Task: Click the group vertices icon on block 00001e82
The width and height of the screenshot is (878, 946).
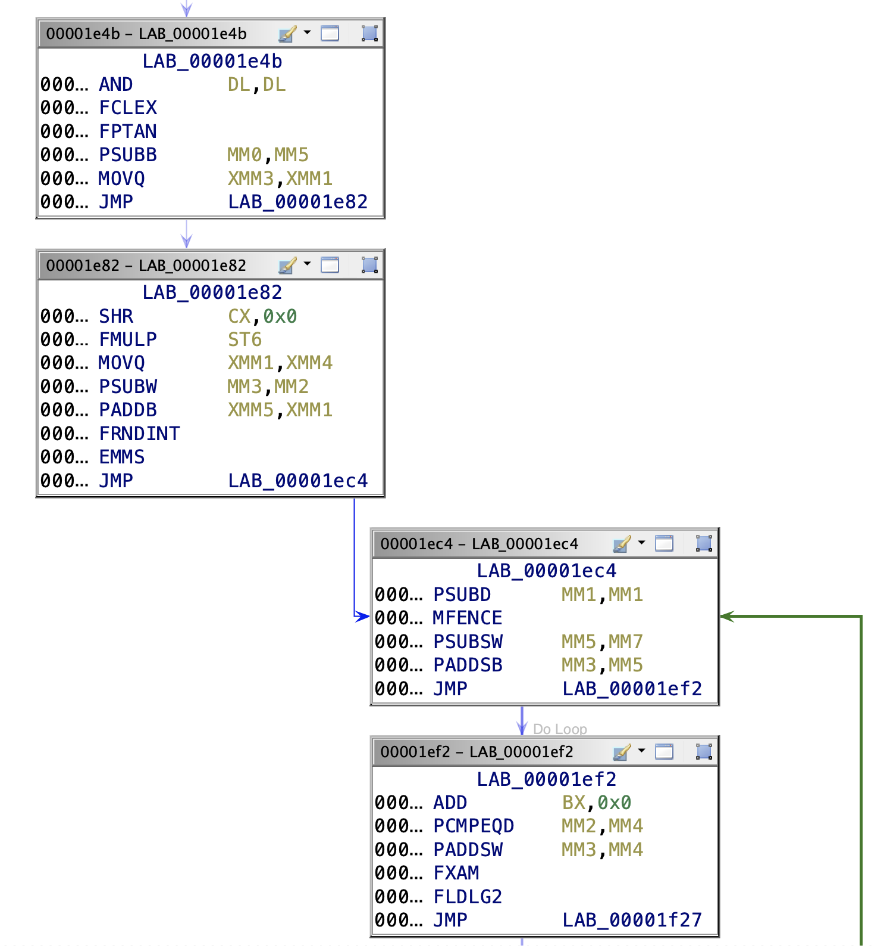Action: click(x=370, y=265)
